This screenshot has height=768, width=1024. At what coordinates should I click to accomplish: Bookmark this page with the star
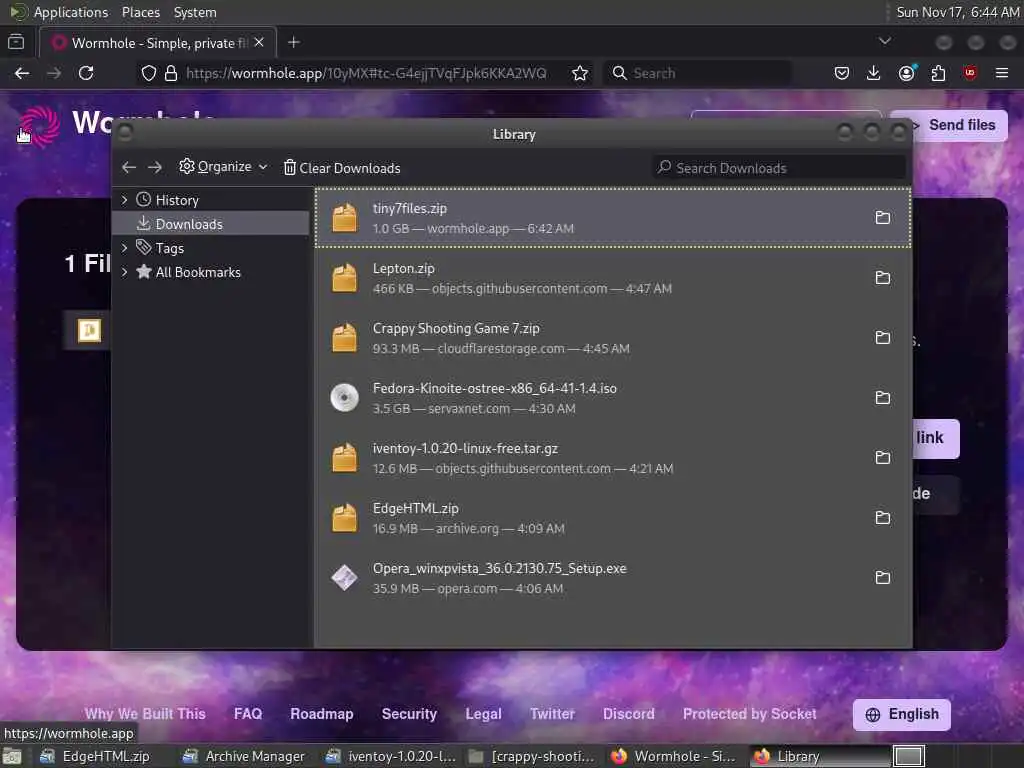[x=579, y=73]
